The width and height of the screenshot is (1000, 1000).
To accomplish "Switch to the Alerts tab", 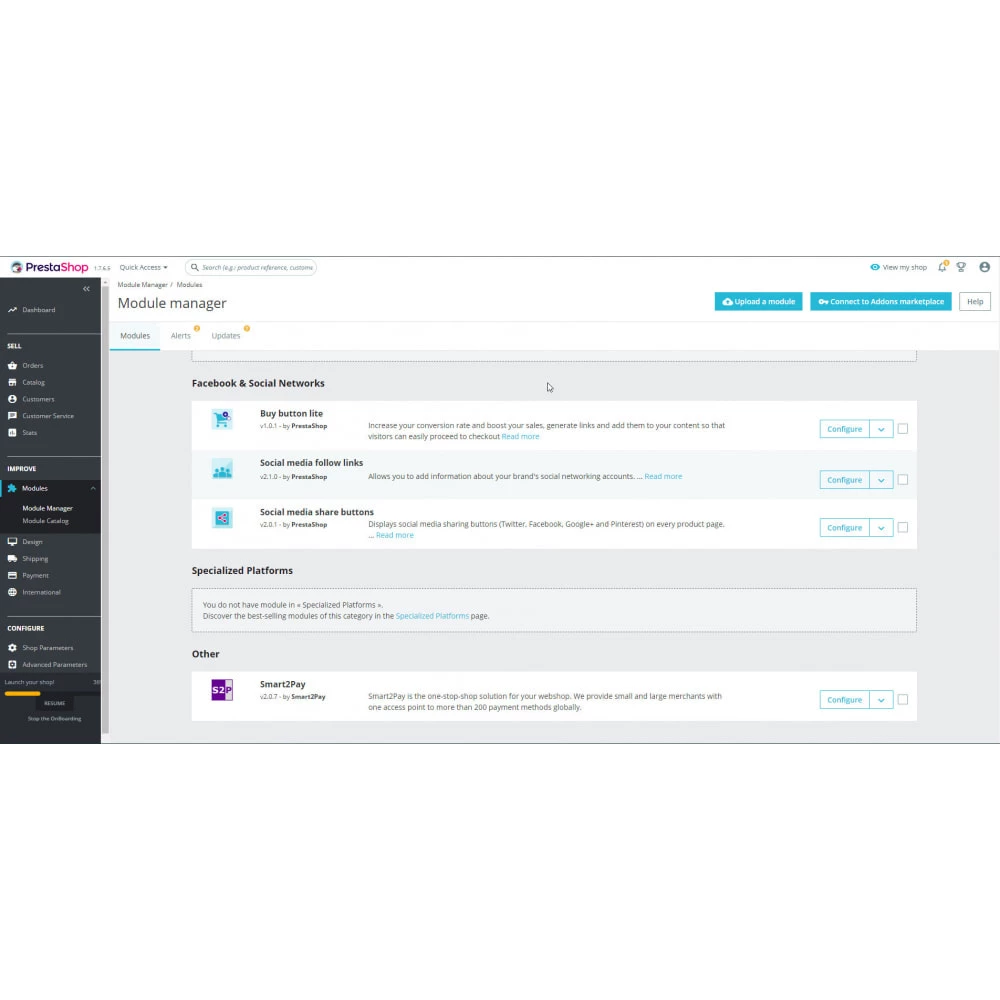I will coord(180,335).
